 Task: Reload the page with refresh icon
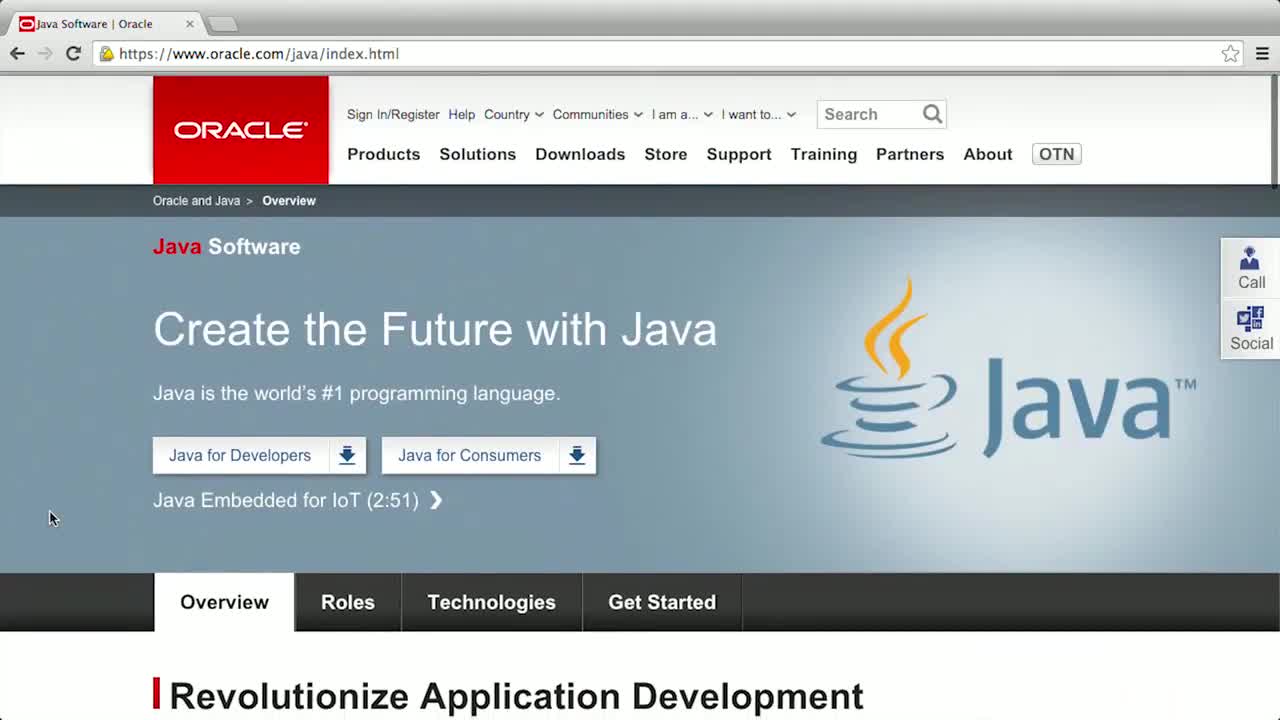point(73,53)
